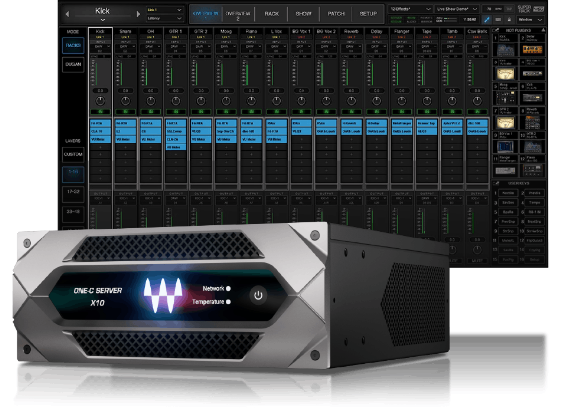Select the CUSTOM layer button
This screenshot has height=408, width=562.
73,155
